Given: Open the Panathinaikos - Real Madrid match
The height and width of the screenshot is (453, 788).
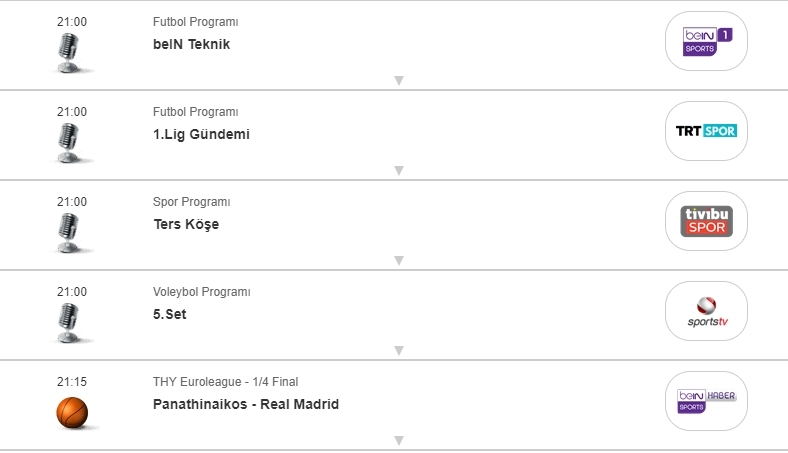Looking at the screenshot, I should pos(245,404).
